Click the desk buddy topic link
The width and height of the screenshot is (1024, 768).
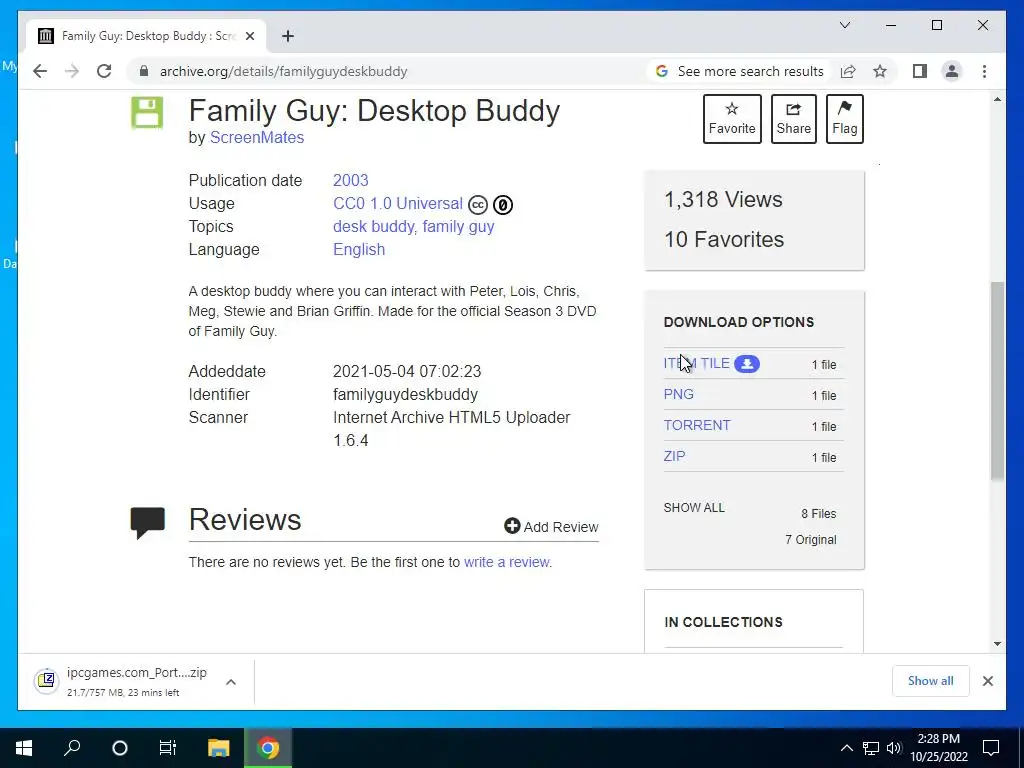click(374, 227)
